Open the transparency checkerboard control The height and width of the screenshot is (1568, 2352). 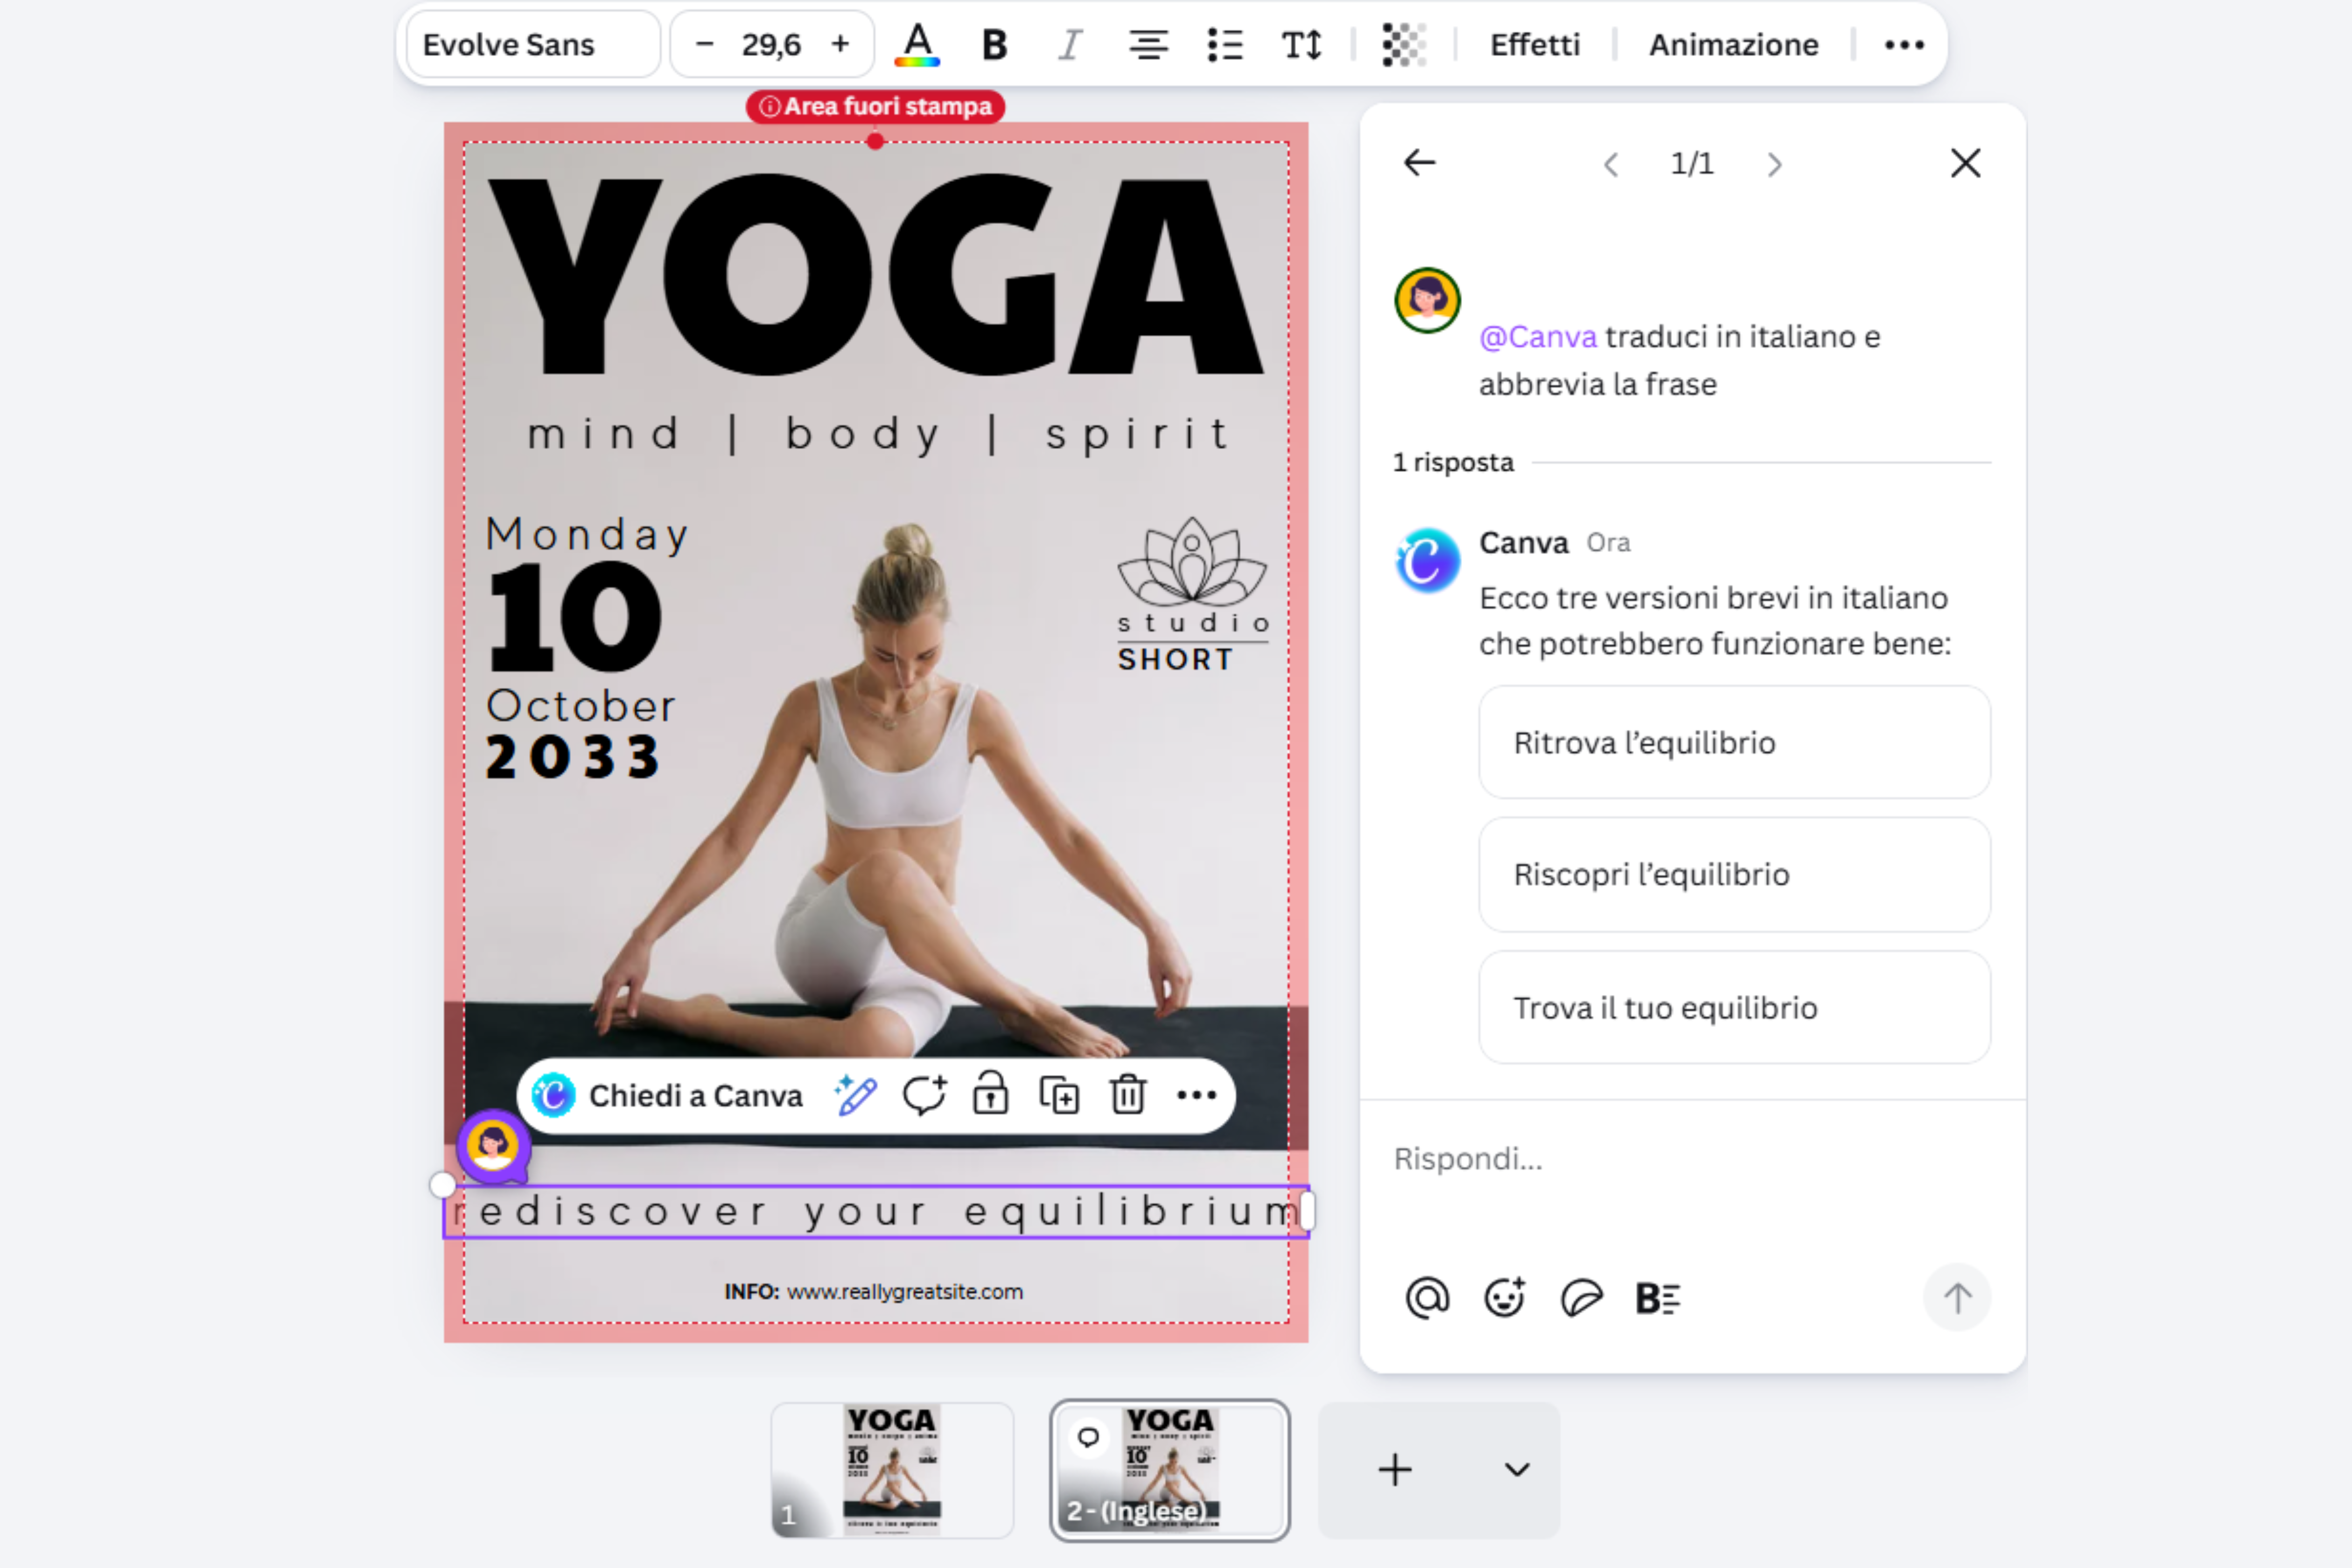click(1404, 45)
